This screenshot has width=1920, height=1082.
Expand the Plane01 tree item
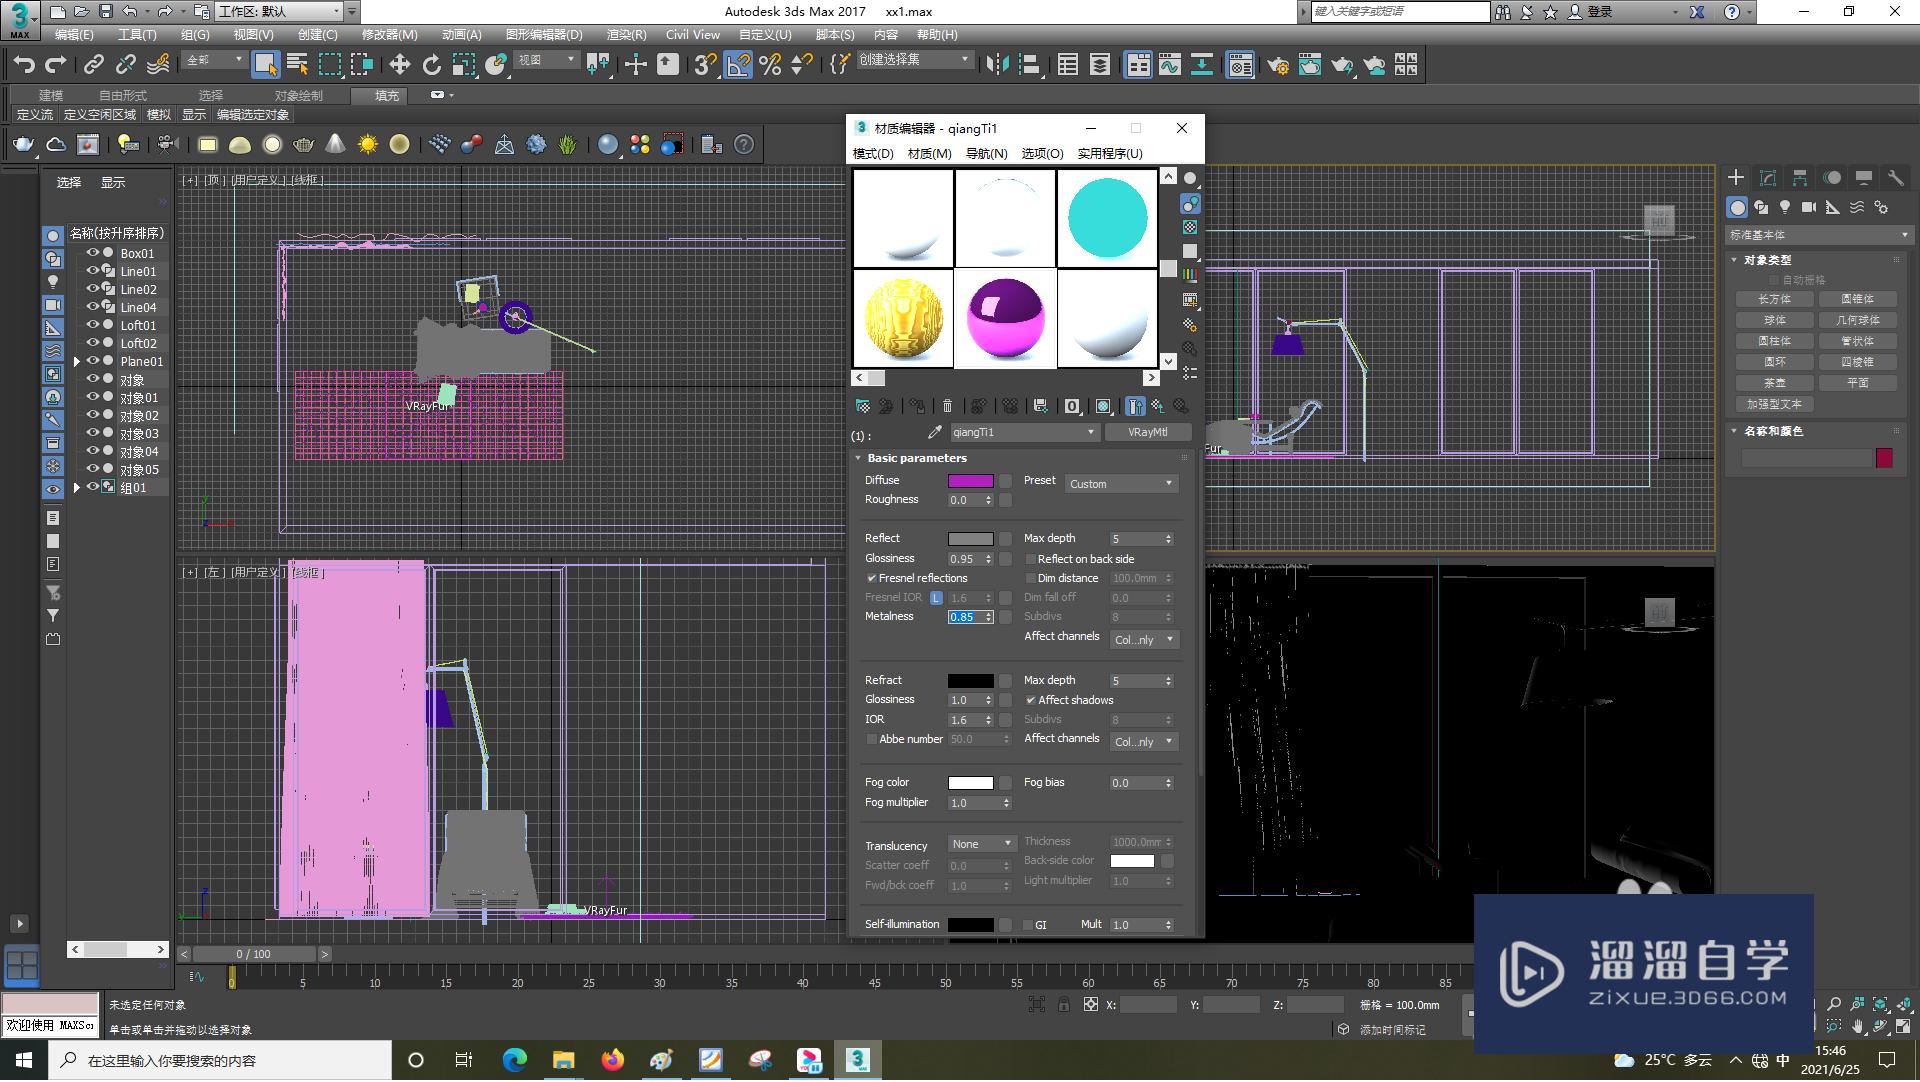click(77, 362)
